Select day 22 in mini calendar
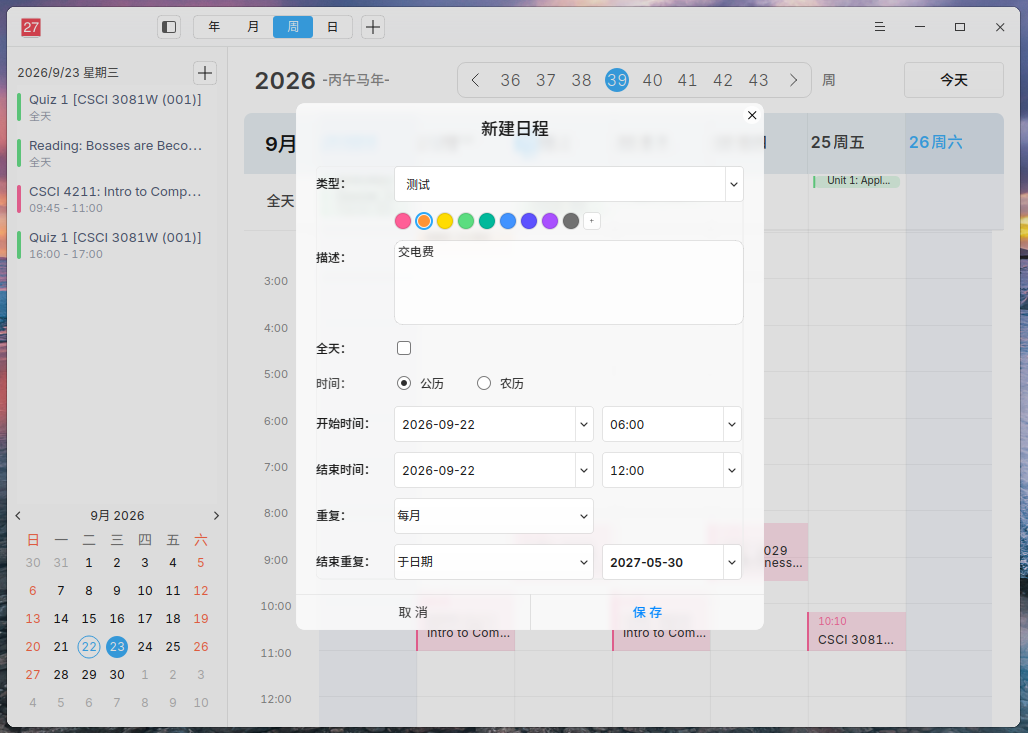 (89, 646)
